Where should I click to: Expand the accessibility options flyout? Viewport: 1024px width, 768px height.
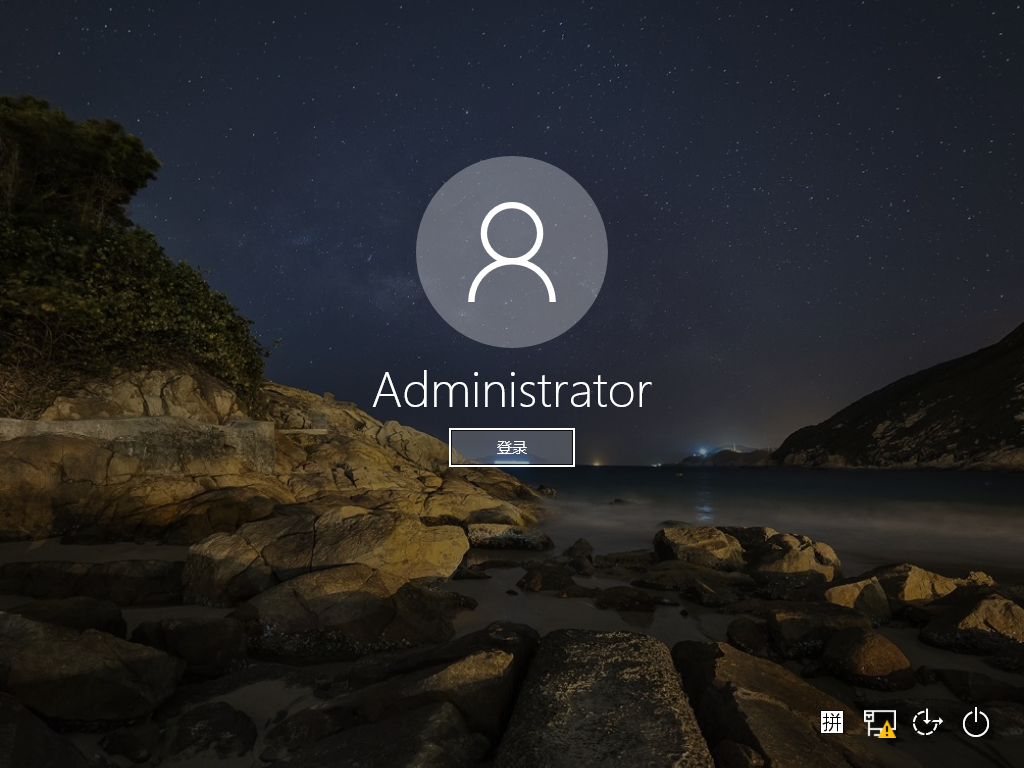(928, 723)
